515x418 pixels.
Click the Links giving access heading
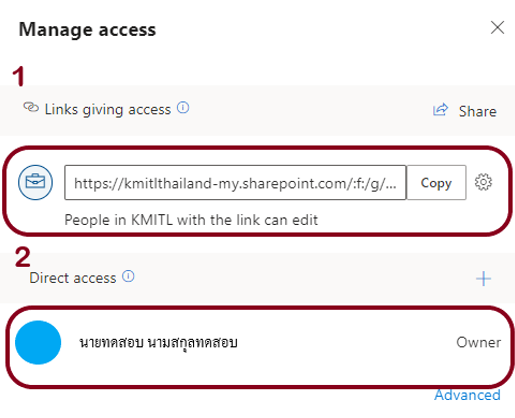coord(108,109)
